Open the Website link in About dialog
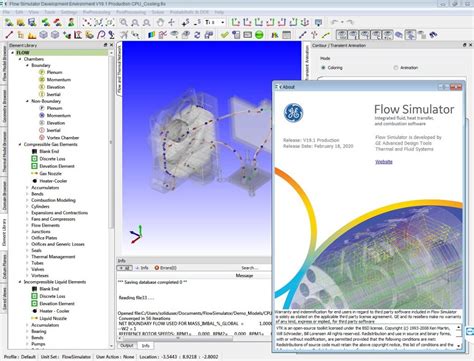474x361 pixels. tap(384, 162)
